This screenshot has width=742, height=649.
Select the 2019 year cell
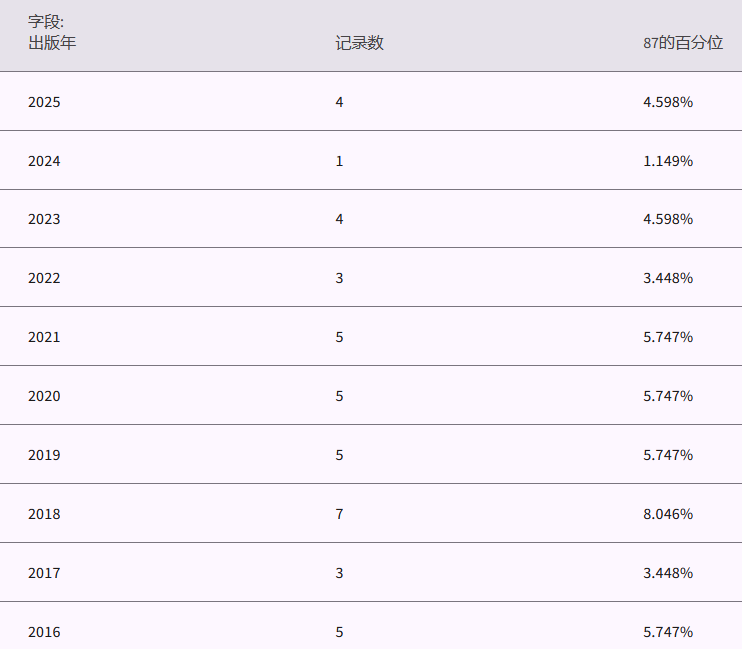[x=44, y=455]
